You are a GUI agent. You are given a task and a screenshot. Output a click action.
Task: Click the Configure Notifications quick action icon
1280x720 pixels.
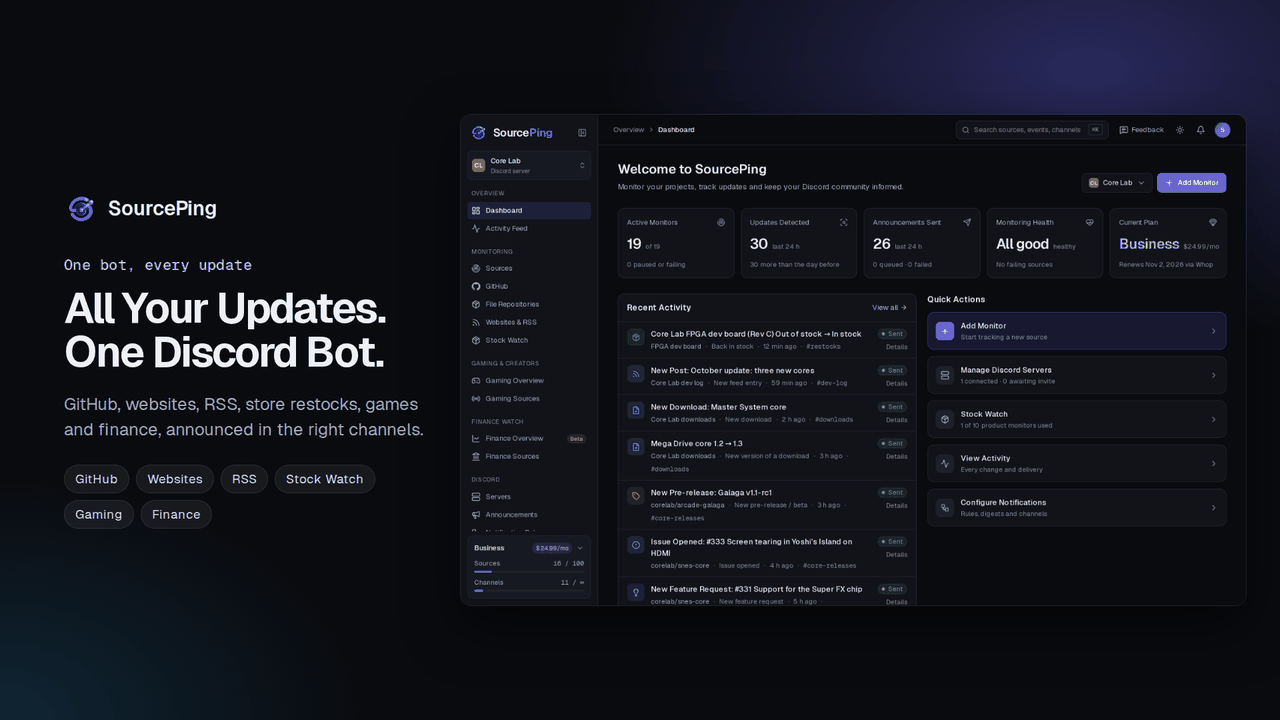(945, 508)
